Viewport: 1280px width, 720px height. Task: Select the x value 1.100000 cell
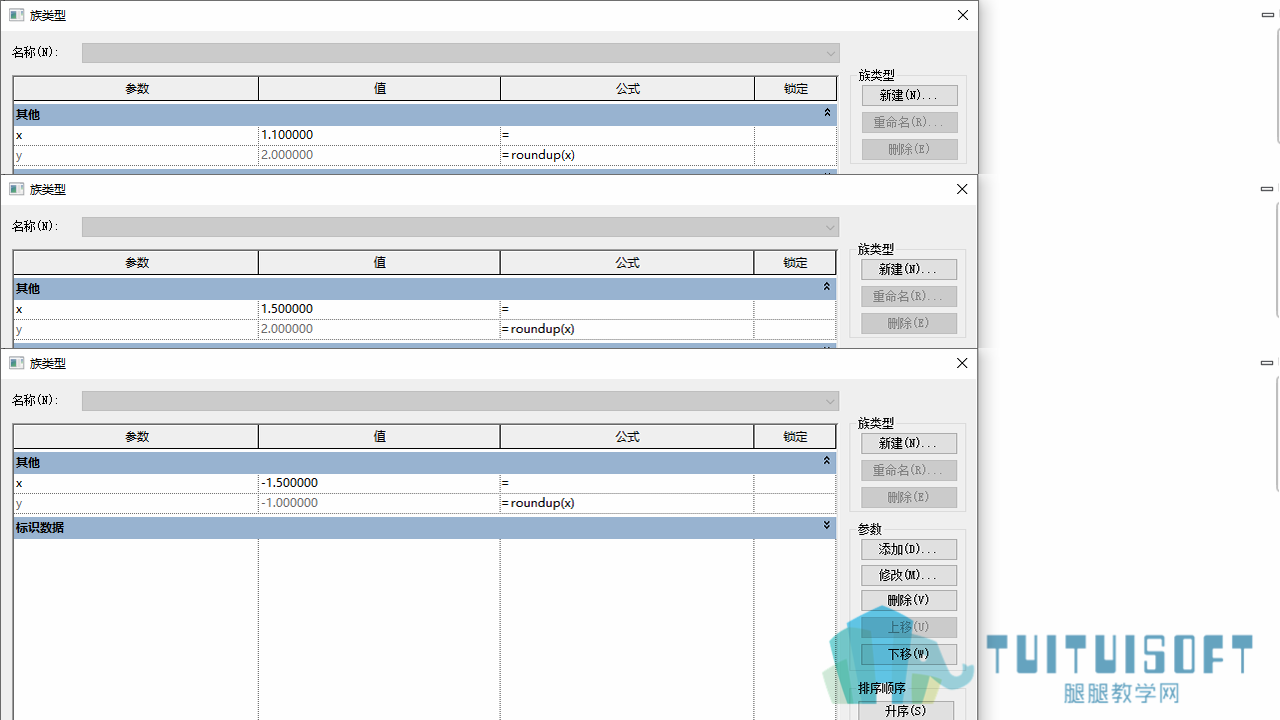click(x=379, y=135)
